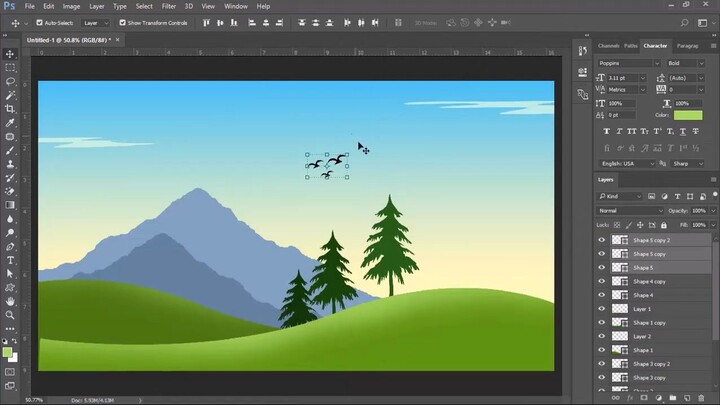
Task: Hide the Shape 4 layer
Action: point(602,295)
